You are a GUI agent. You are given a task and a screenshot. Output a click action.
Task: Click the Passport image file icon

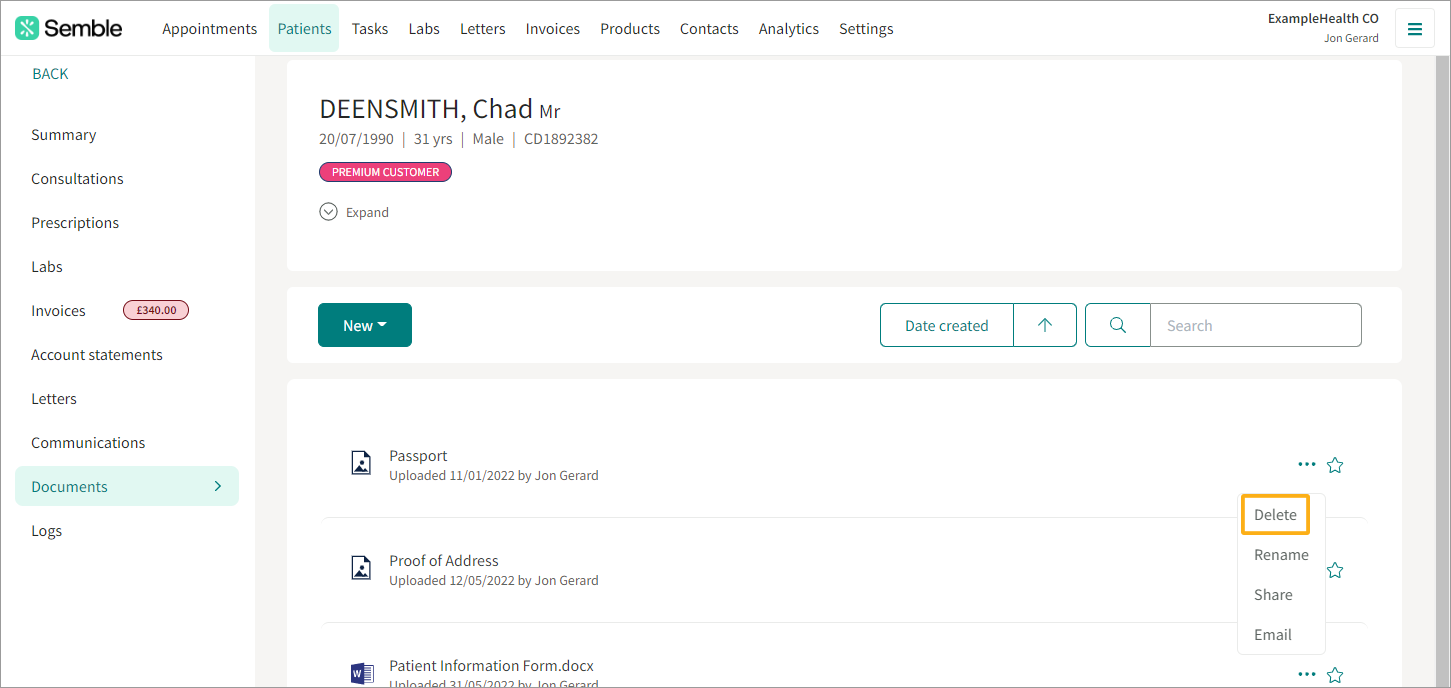tap(361, 462)
